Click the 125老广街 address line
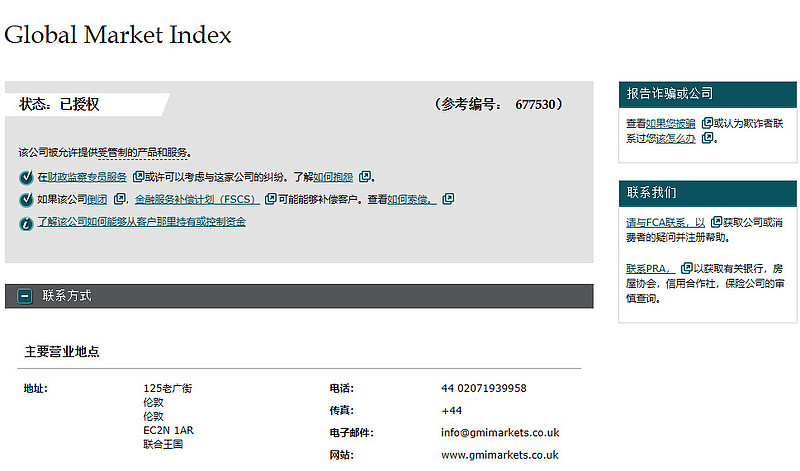 click(x=167, y=388)
